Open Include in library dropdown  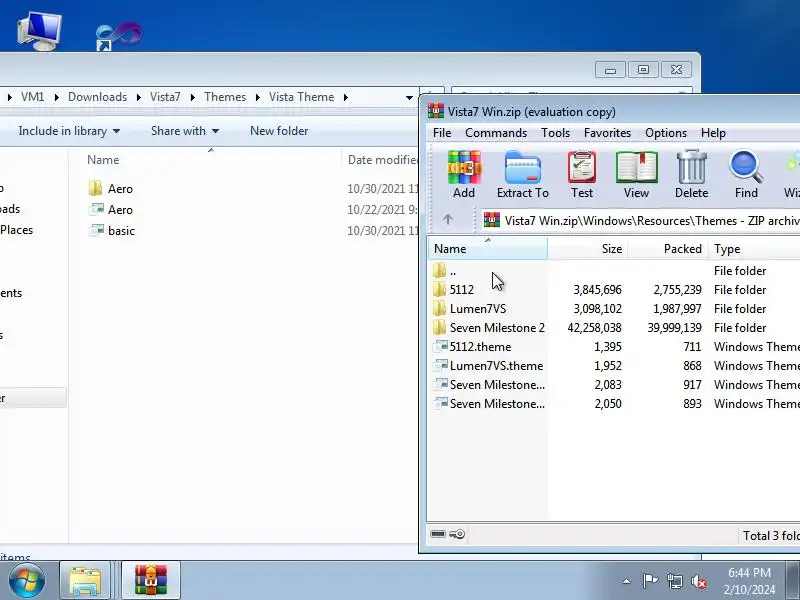coord(69,131)
